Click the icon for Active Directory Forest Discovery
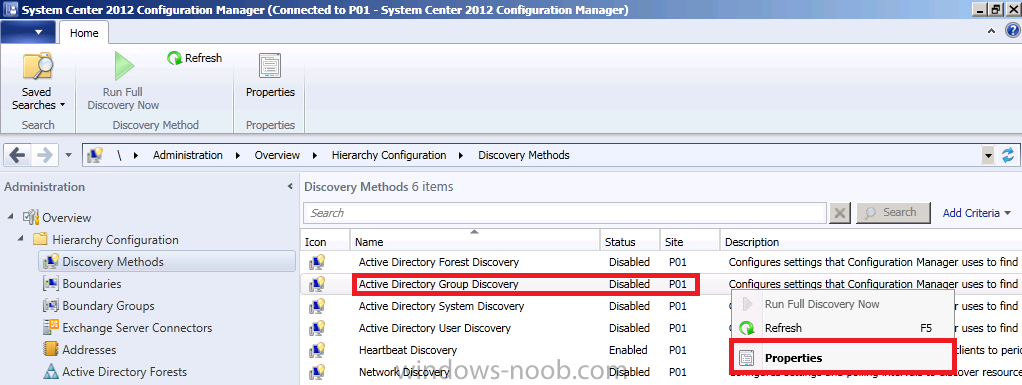 317,262
